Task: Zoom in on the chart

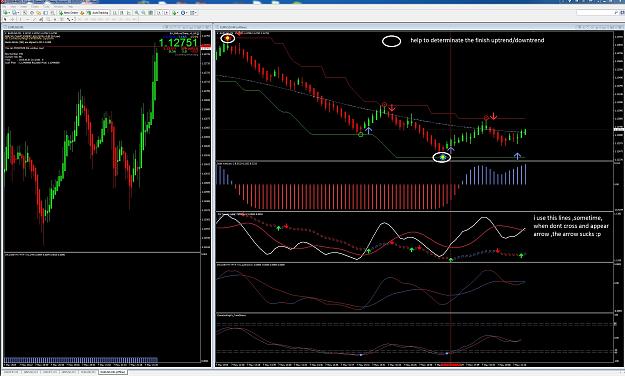Action: (136, 13)
